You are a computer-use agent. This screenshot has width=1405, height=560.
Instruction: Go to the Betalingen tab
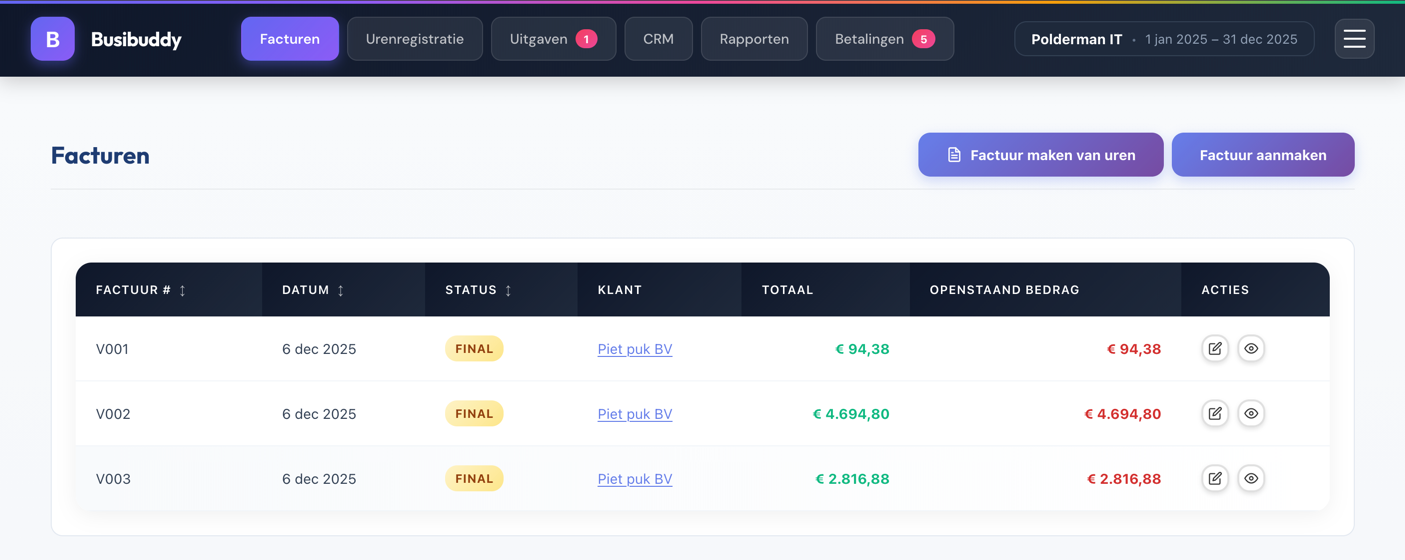tap(884, 39)
